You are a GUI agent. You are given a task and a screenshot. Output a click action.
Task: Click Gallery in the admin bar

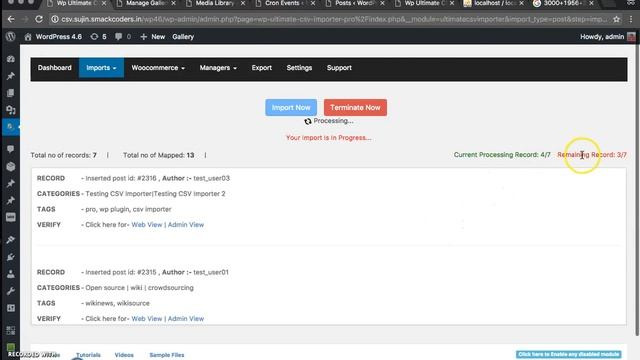183,37
